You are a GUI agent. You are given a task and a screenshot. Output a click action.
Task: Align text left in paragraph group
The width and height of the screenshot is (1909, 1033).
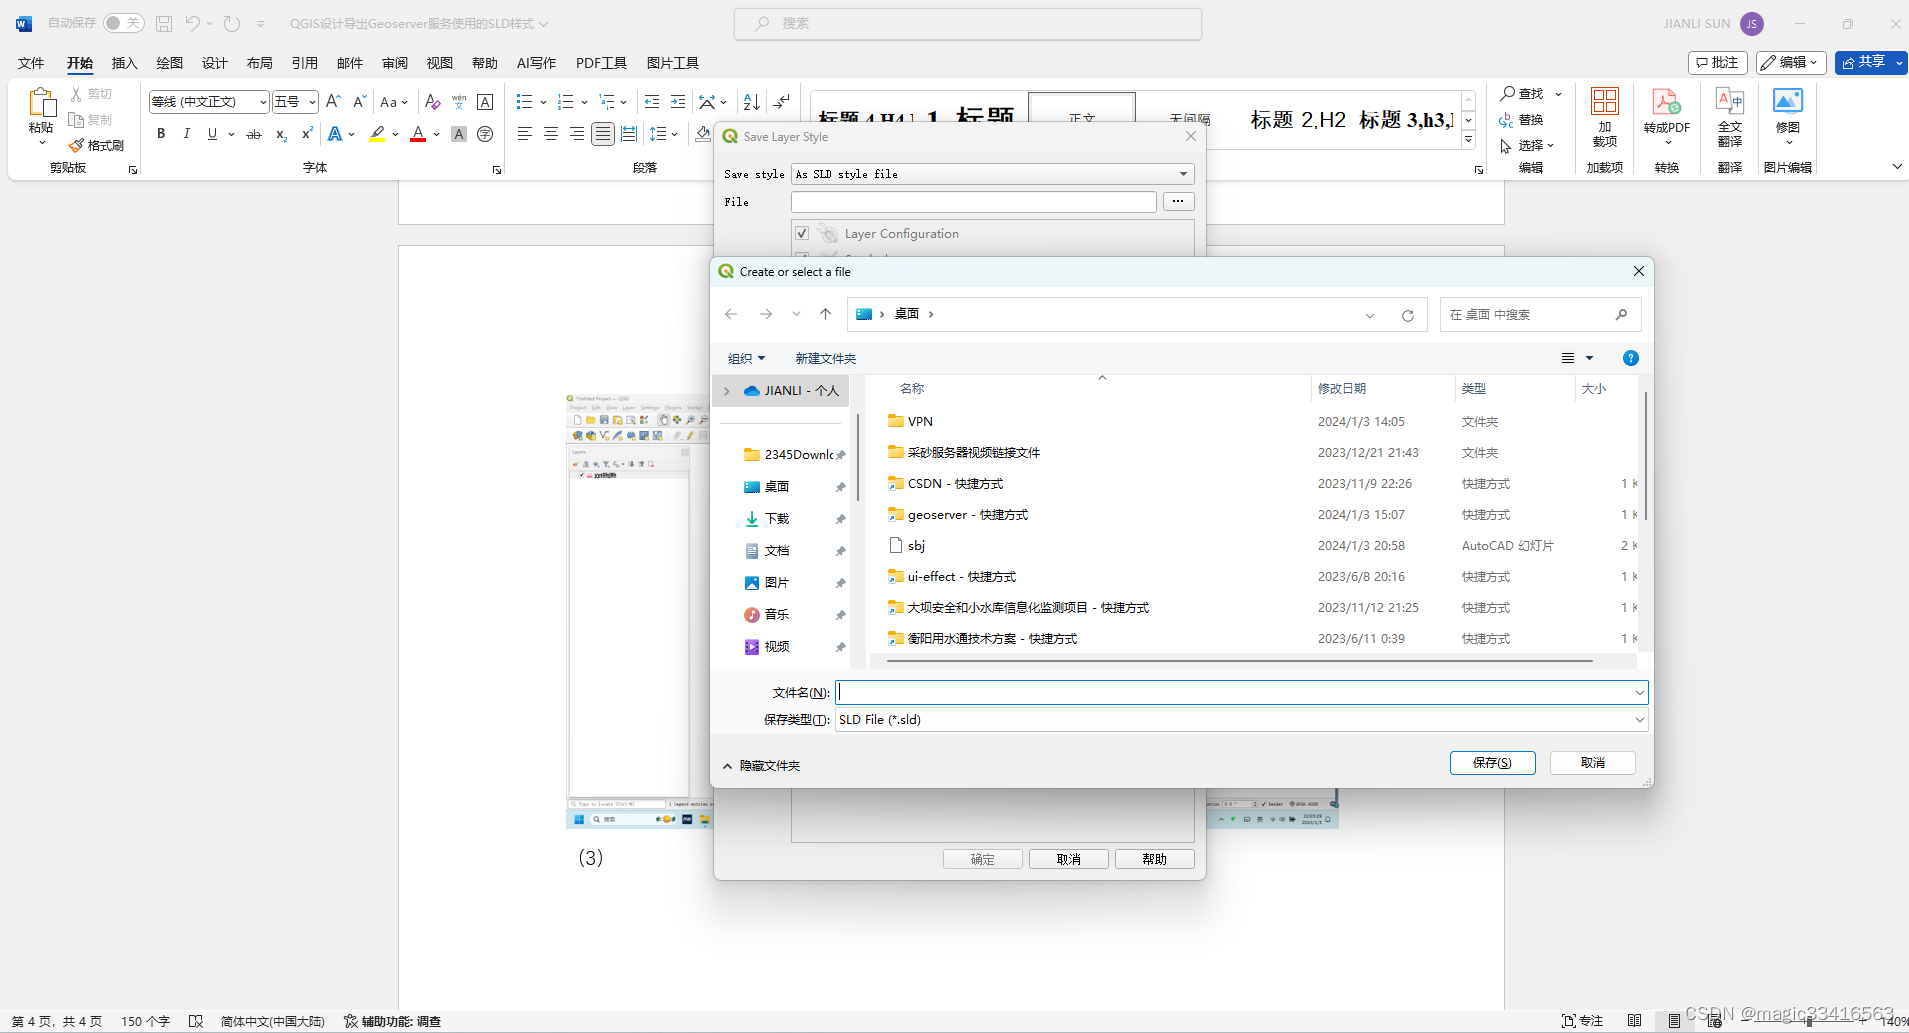[x=524, y=134]
